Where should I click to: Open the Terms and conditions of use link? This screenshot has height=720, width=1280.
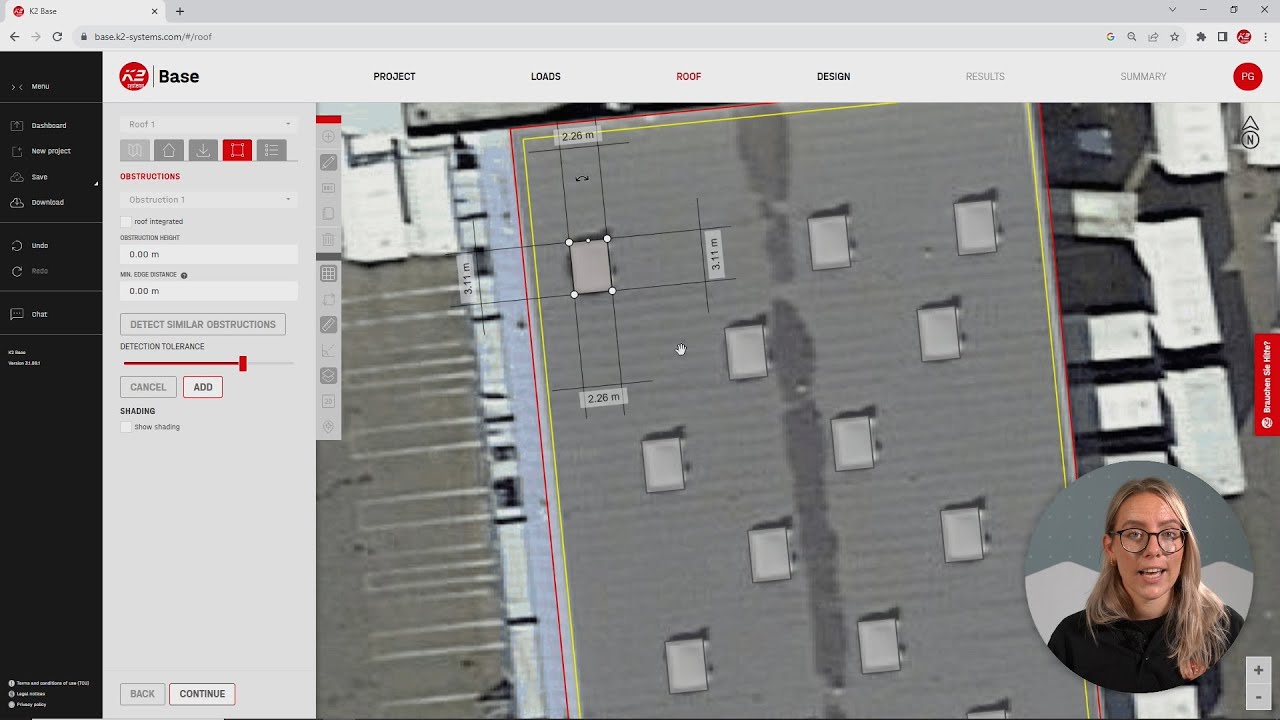tap(49, 683)
